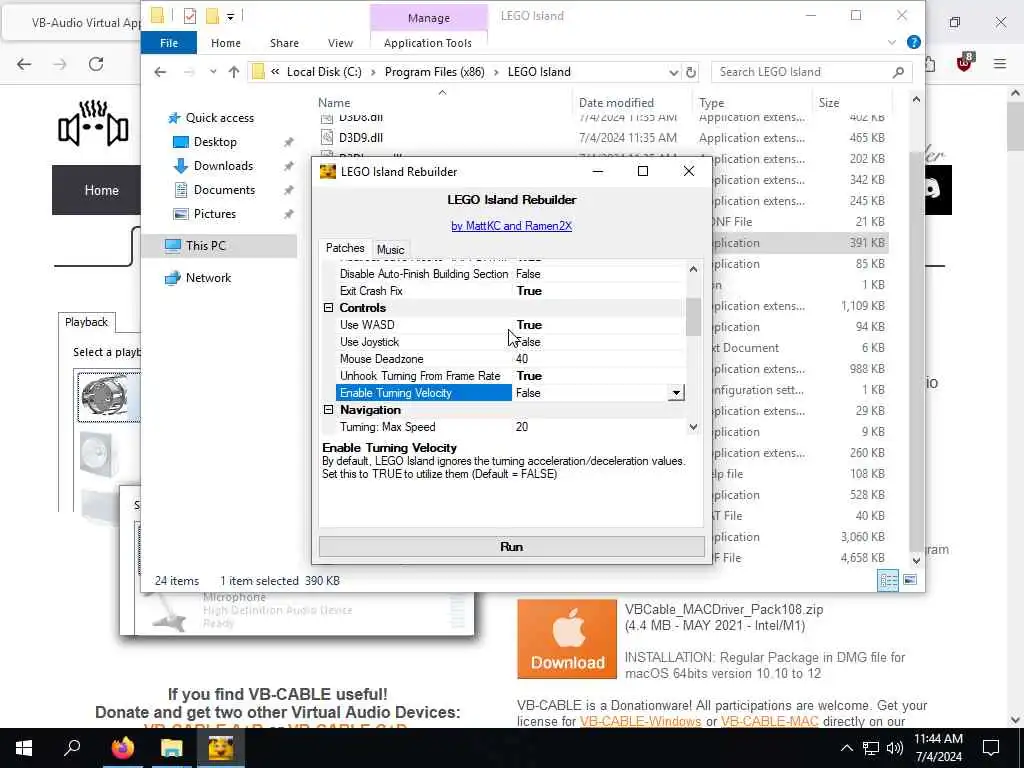Select Unhook Turning From Frame Rate row

click(509, 376)
